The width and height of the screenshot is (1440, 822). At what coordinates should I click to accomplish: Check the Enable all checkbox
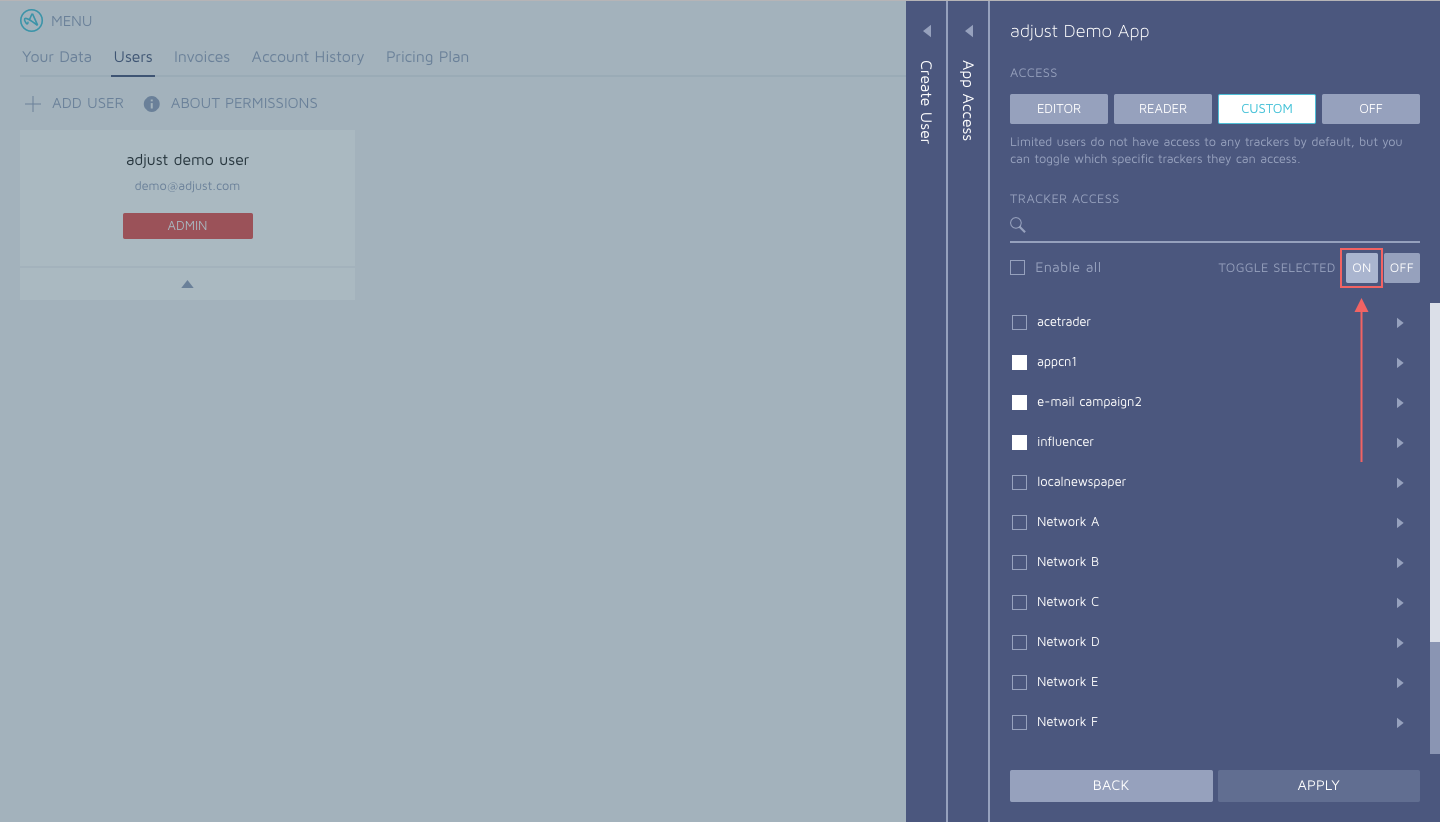click(1018, 267)
